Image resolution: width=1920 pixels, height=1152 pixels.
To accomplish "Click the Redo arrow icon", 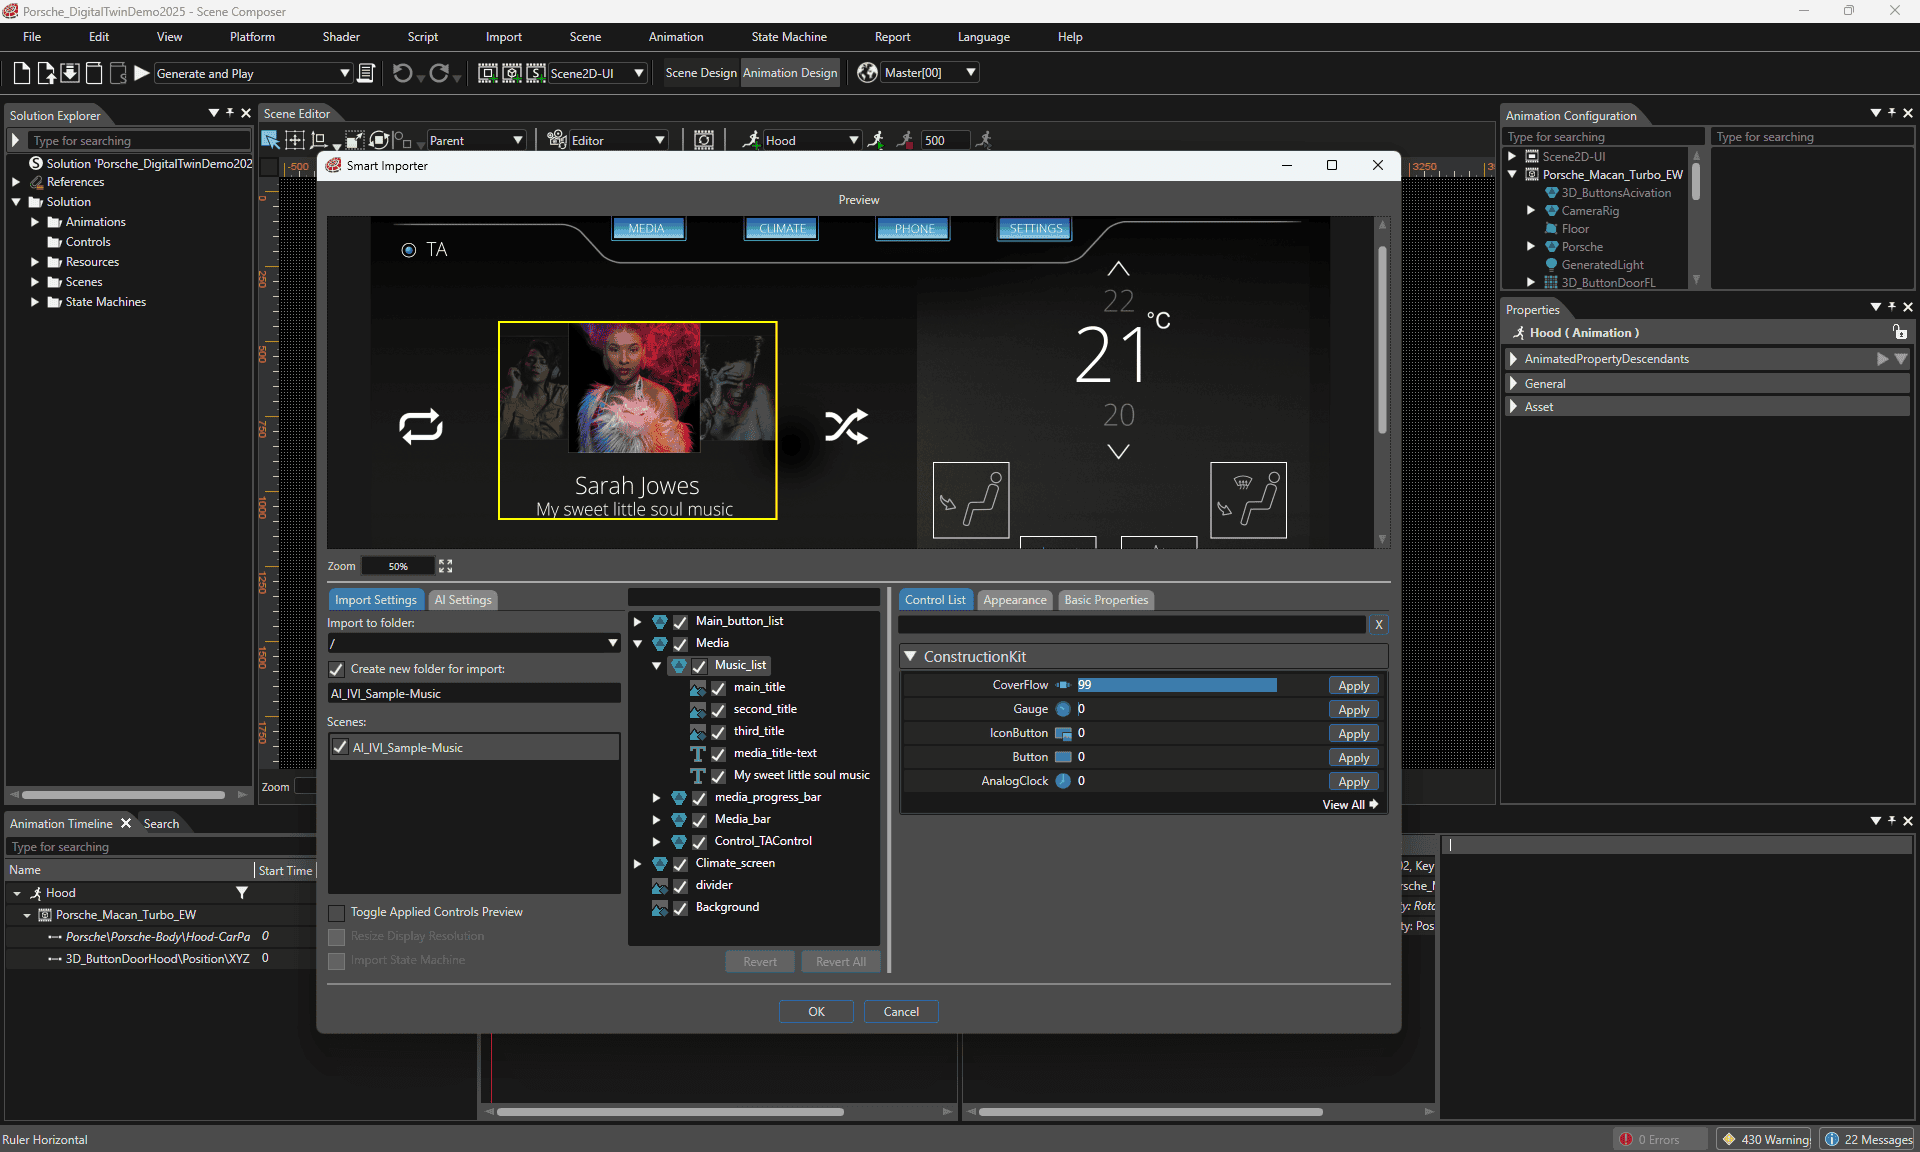I will coord(439,73).
